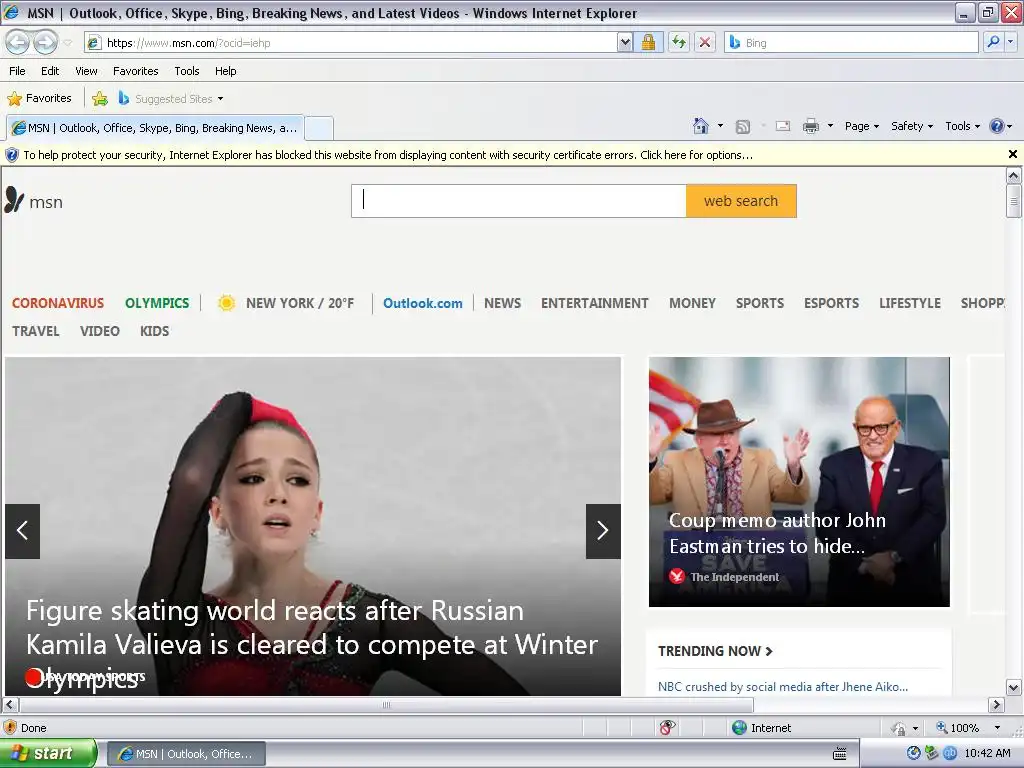The height and width of the screenshot is (768, 1024).
Task: Open the recent pages dropdown arrow
Action: (67, 43)
